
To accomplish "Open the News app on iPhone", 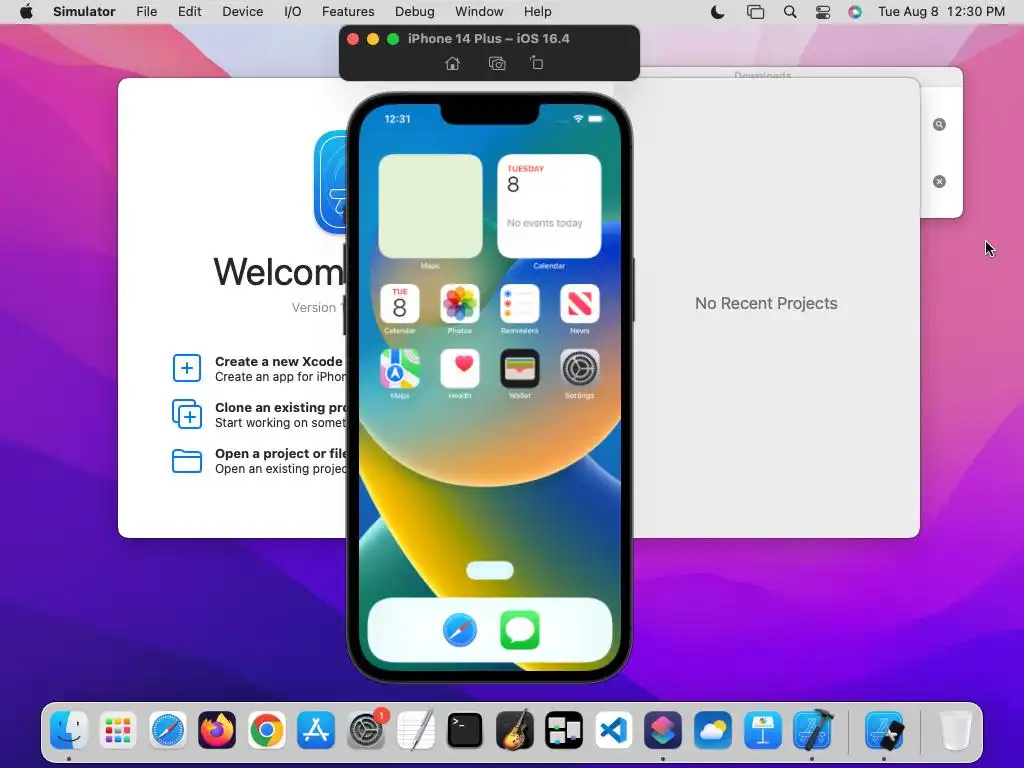I will point(580,304).
